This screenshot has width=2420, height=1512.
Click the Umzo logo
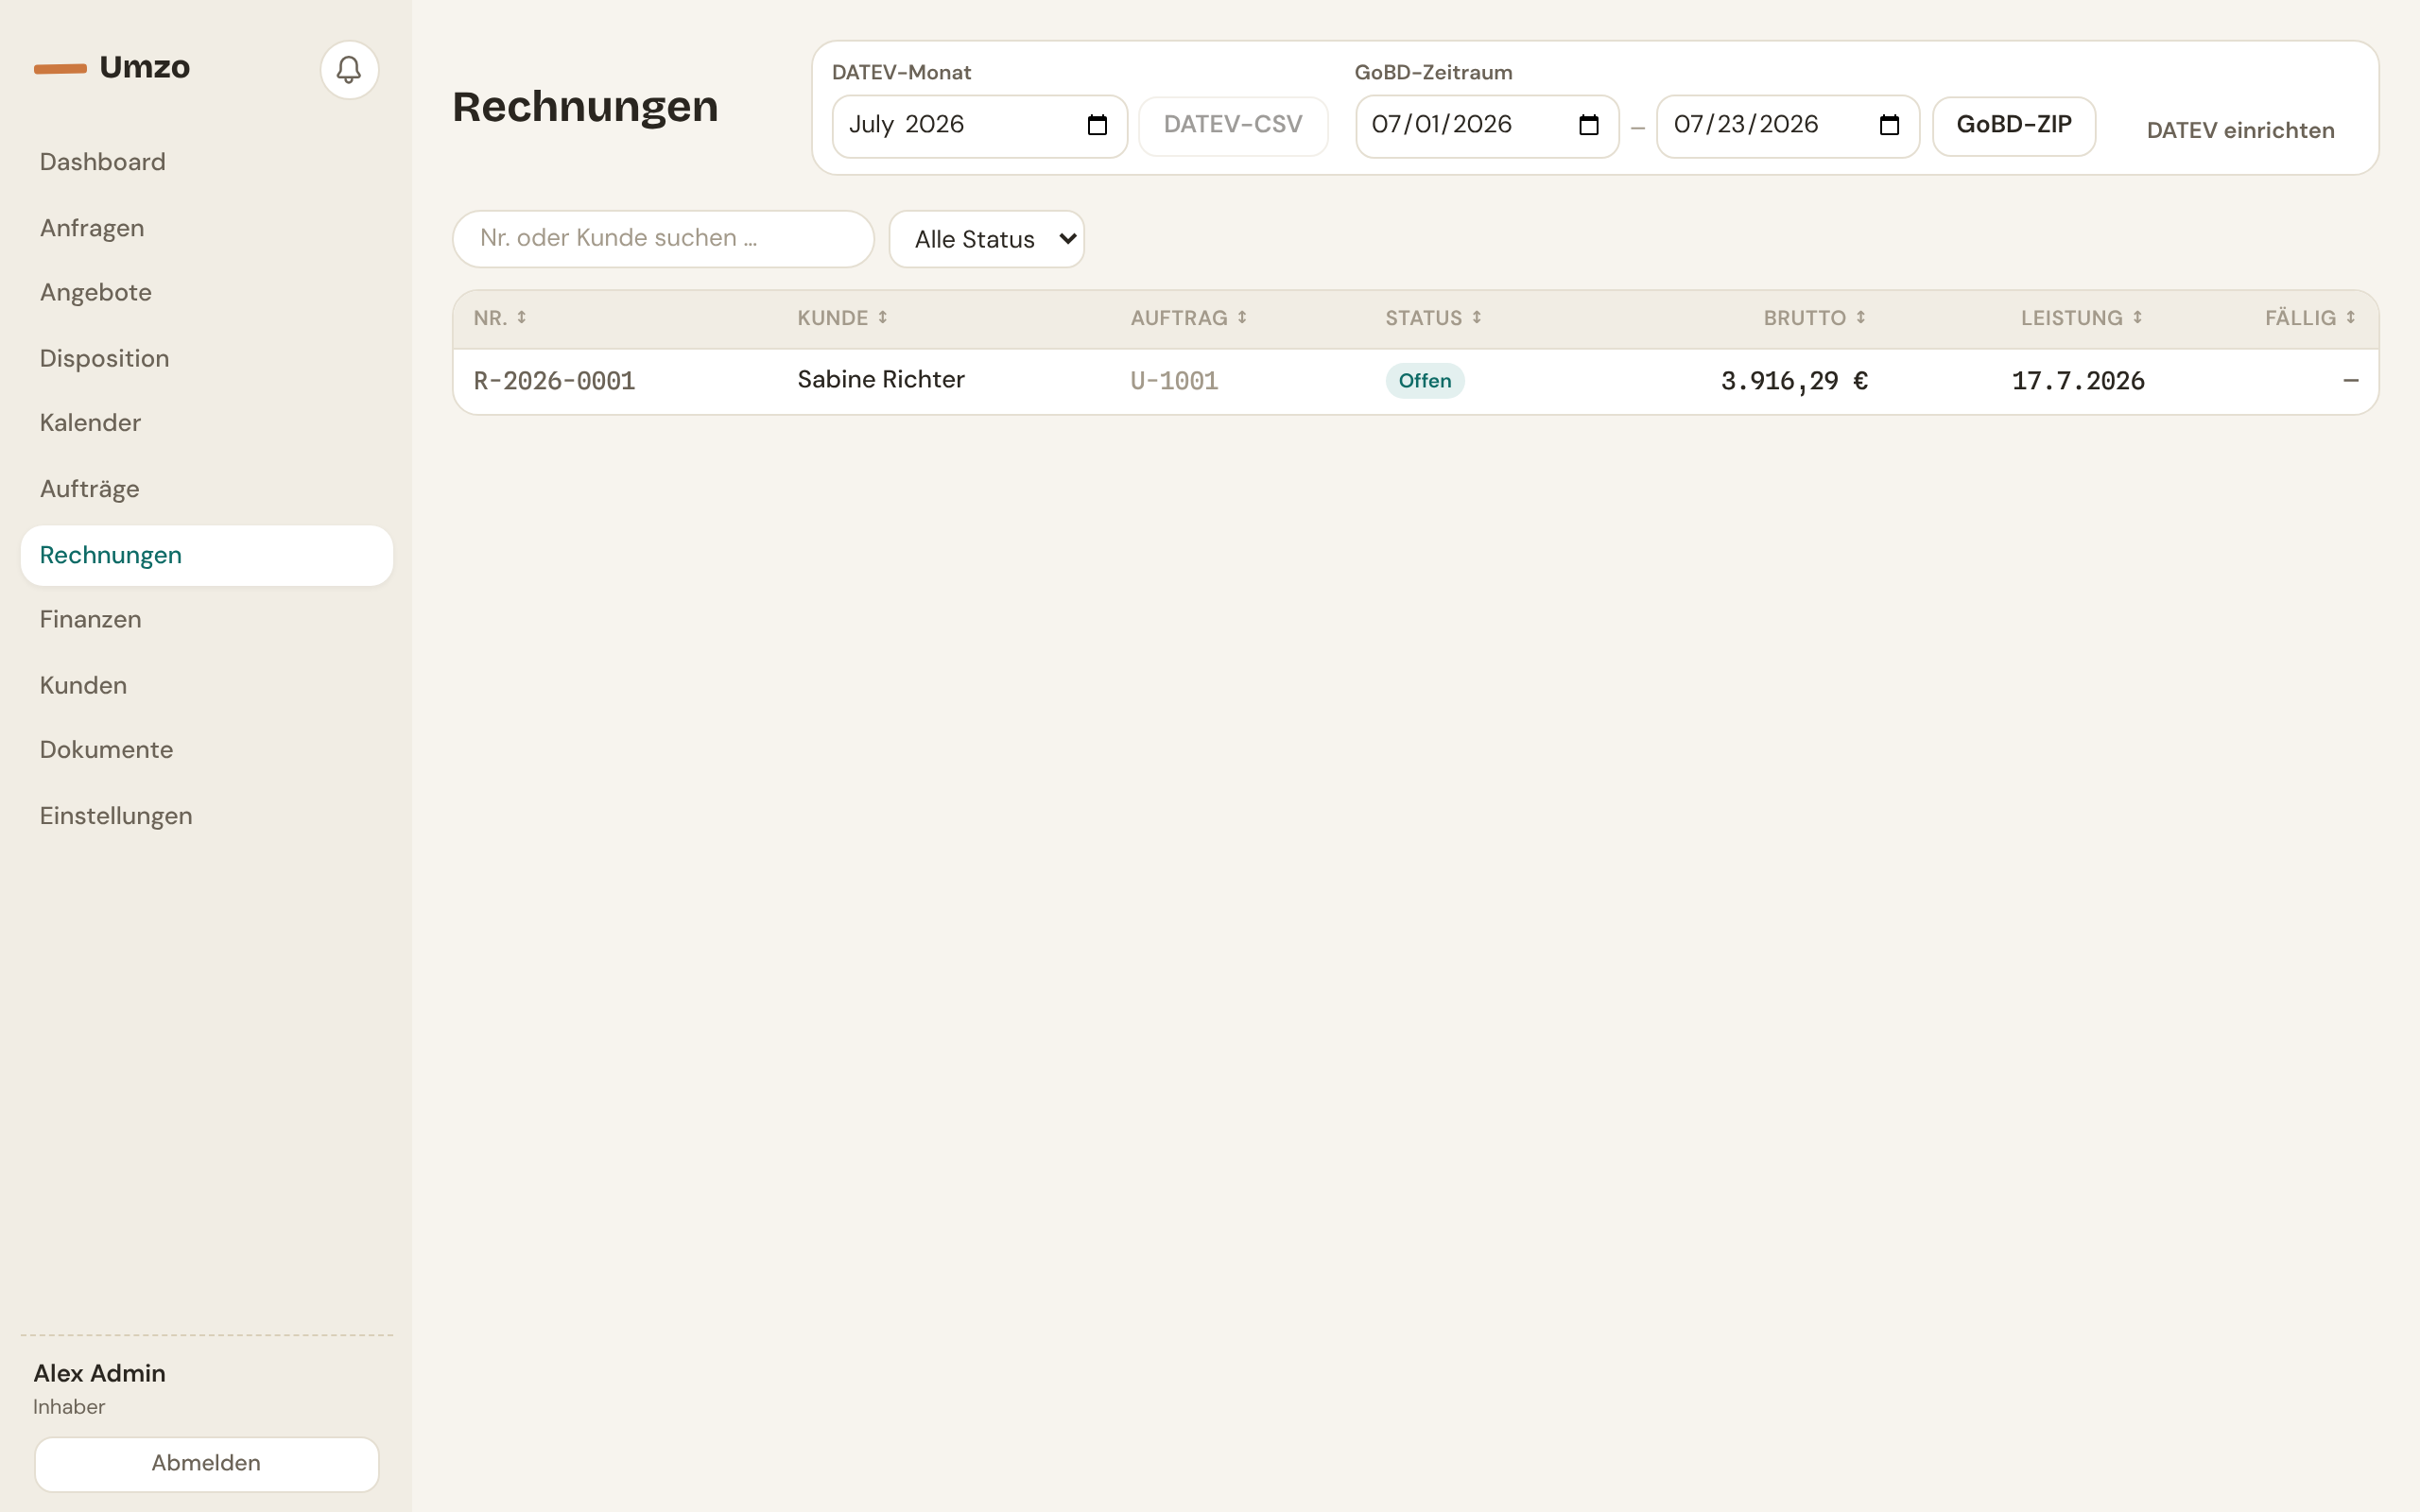[112, 67]
